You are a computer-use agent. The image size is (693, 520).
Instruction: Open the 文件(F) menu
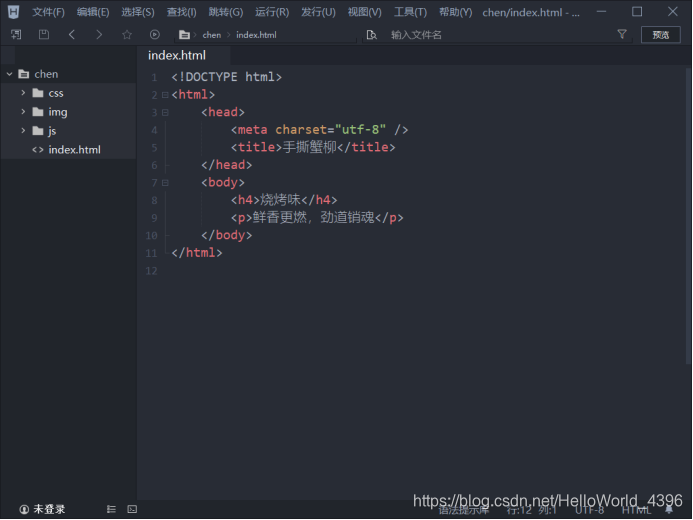(x=48, y=12)
